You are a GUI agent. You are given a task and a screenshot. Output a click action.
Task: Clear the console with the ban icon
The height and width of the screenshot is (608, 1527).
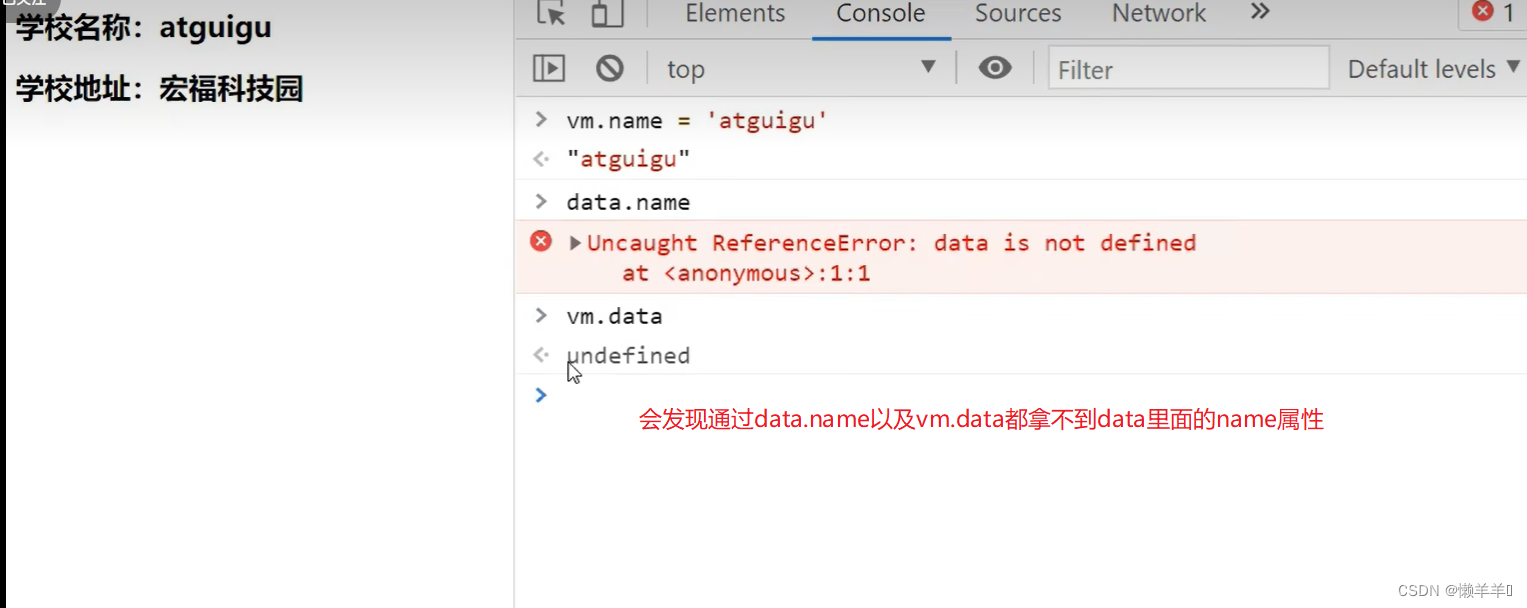(x=610, y=68)
